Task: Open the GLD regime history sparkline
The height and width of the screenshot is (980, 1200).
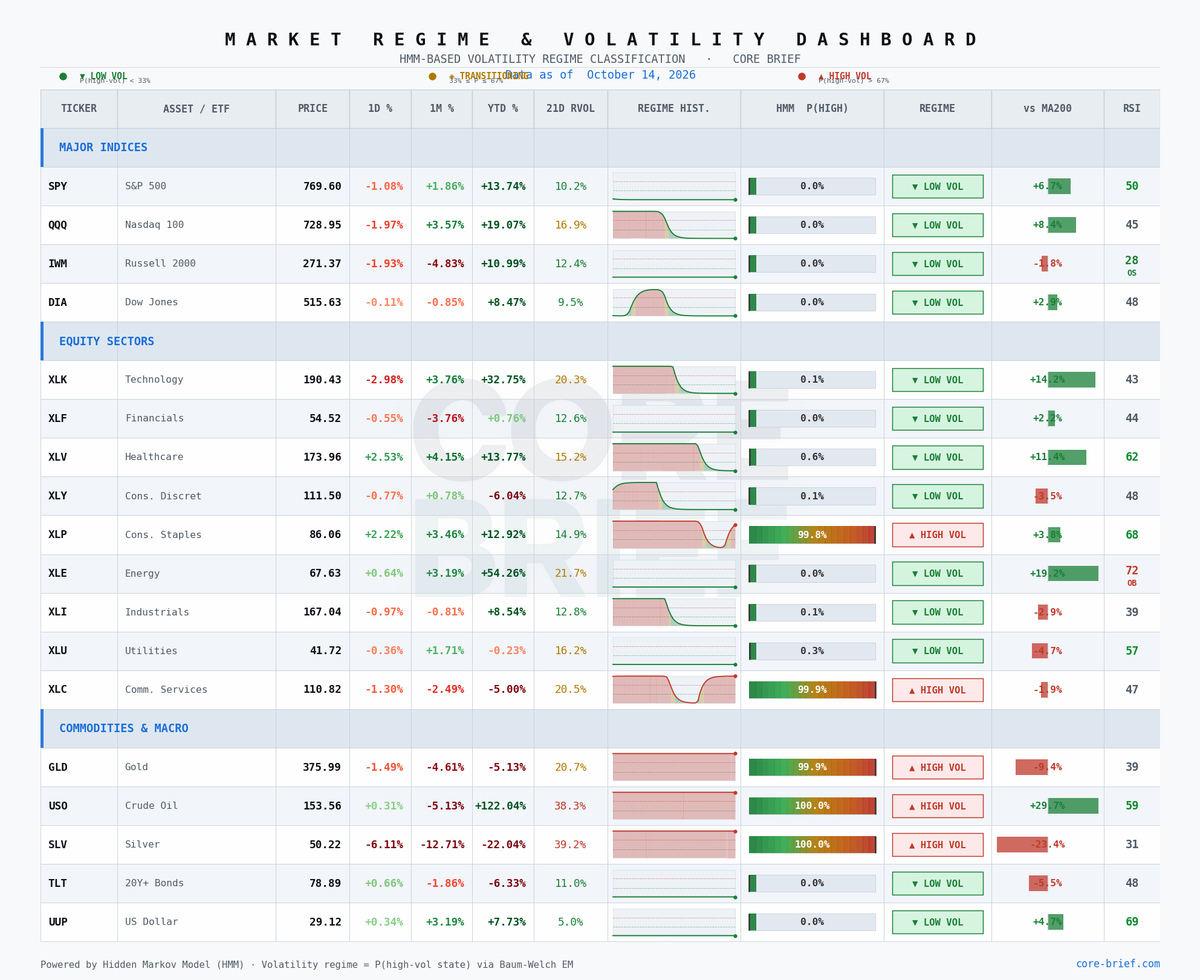Action: point(674,767)
